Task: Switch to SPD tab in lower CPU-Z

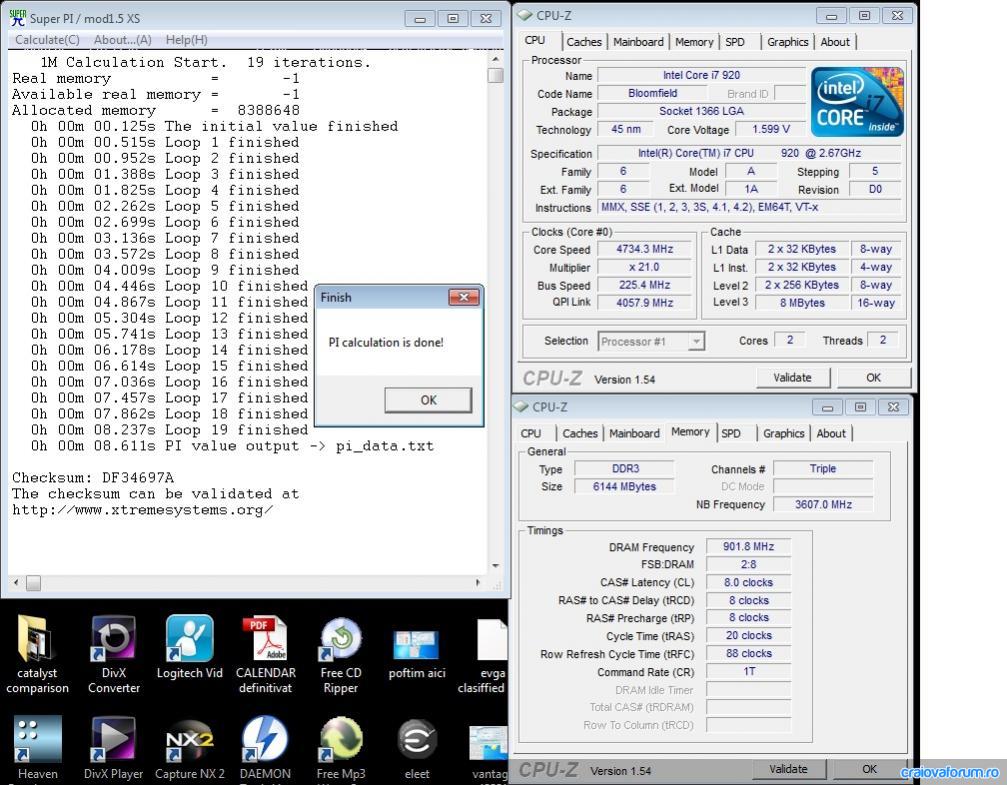Action: (731, 434)
